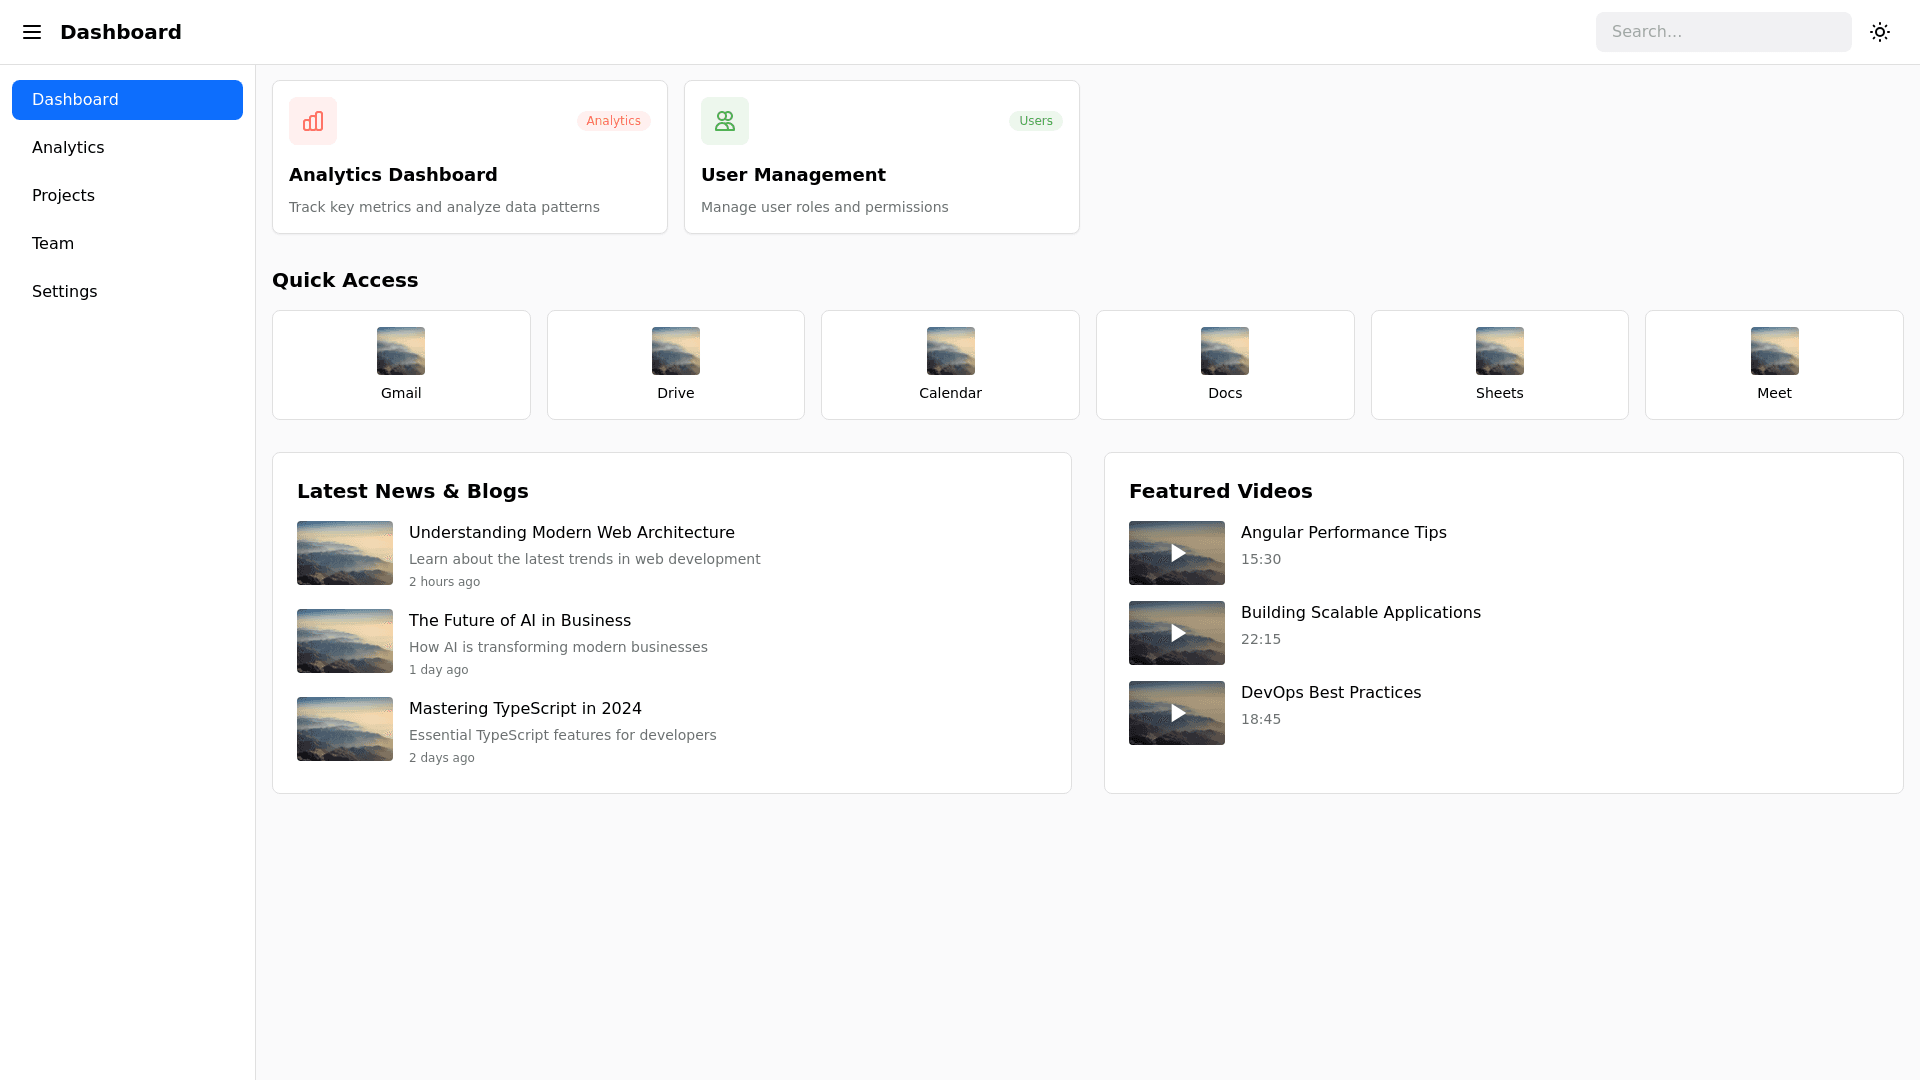Viewport: 1920px width, 1080px height.
Task: Click the hamburger menu icon
Action: (x=32, y=32)
